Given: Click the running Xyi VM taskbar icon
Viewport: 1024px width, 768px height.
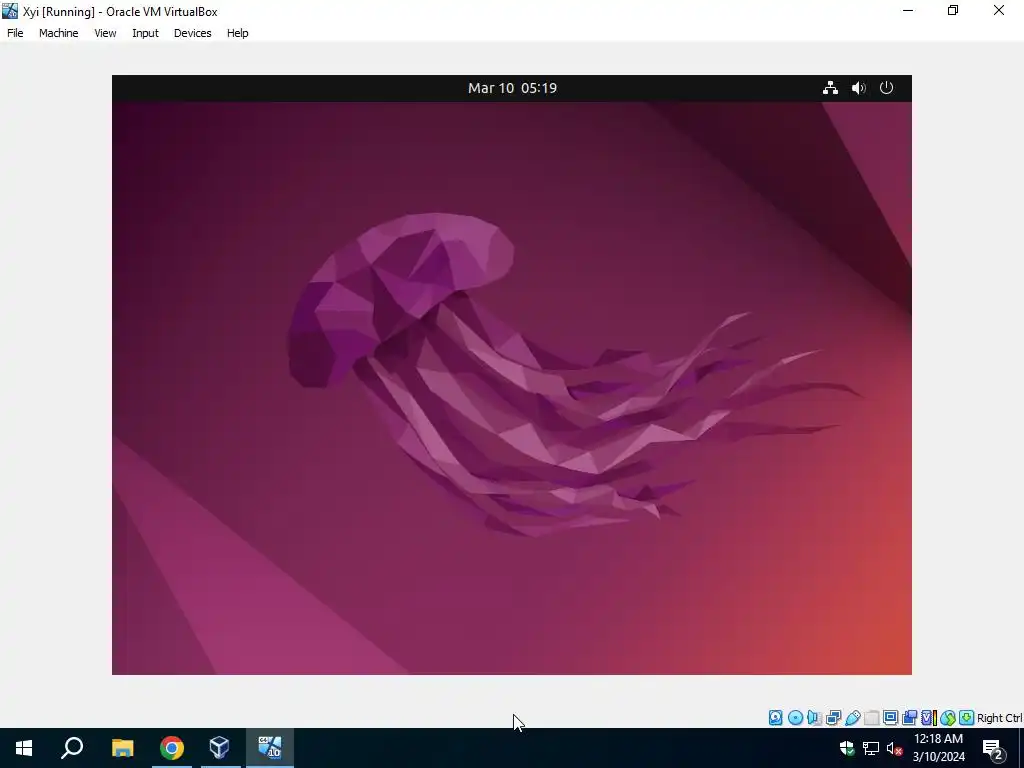Looking at the screenshot, I should coord(270,748).
